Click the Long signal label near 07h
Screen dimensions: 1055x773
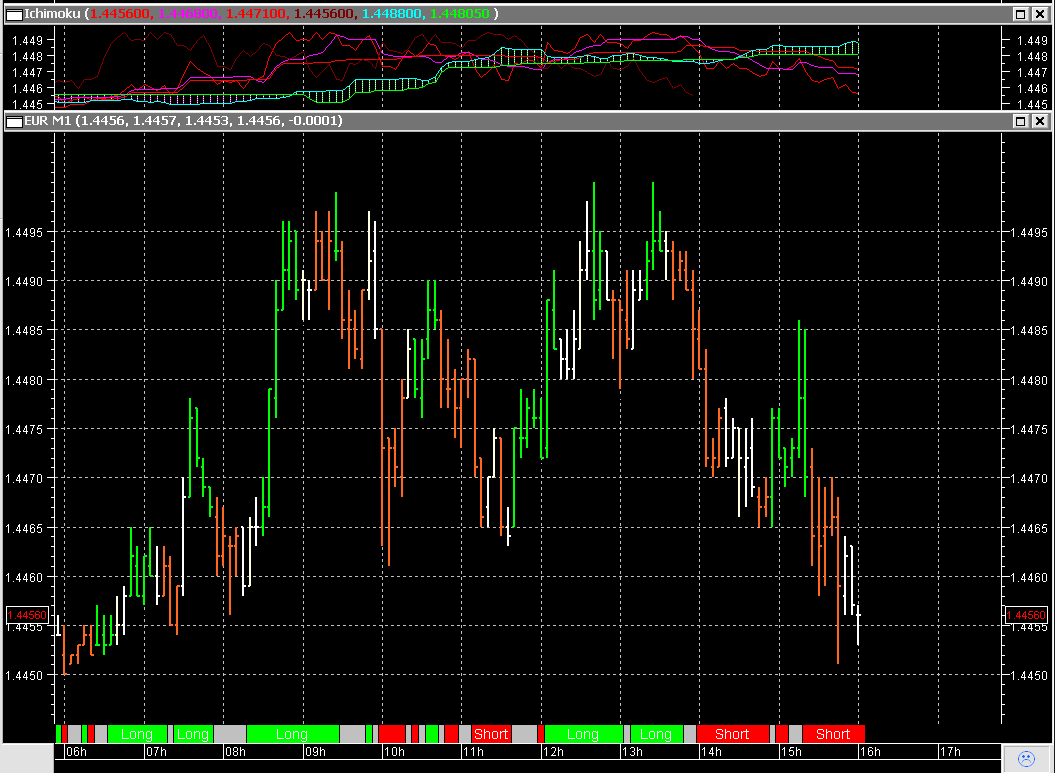pos(137,734)
